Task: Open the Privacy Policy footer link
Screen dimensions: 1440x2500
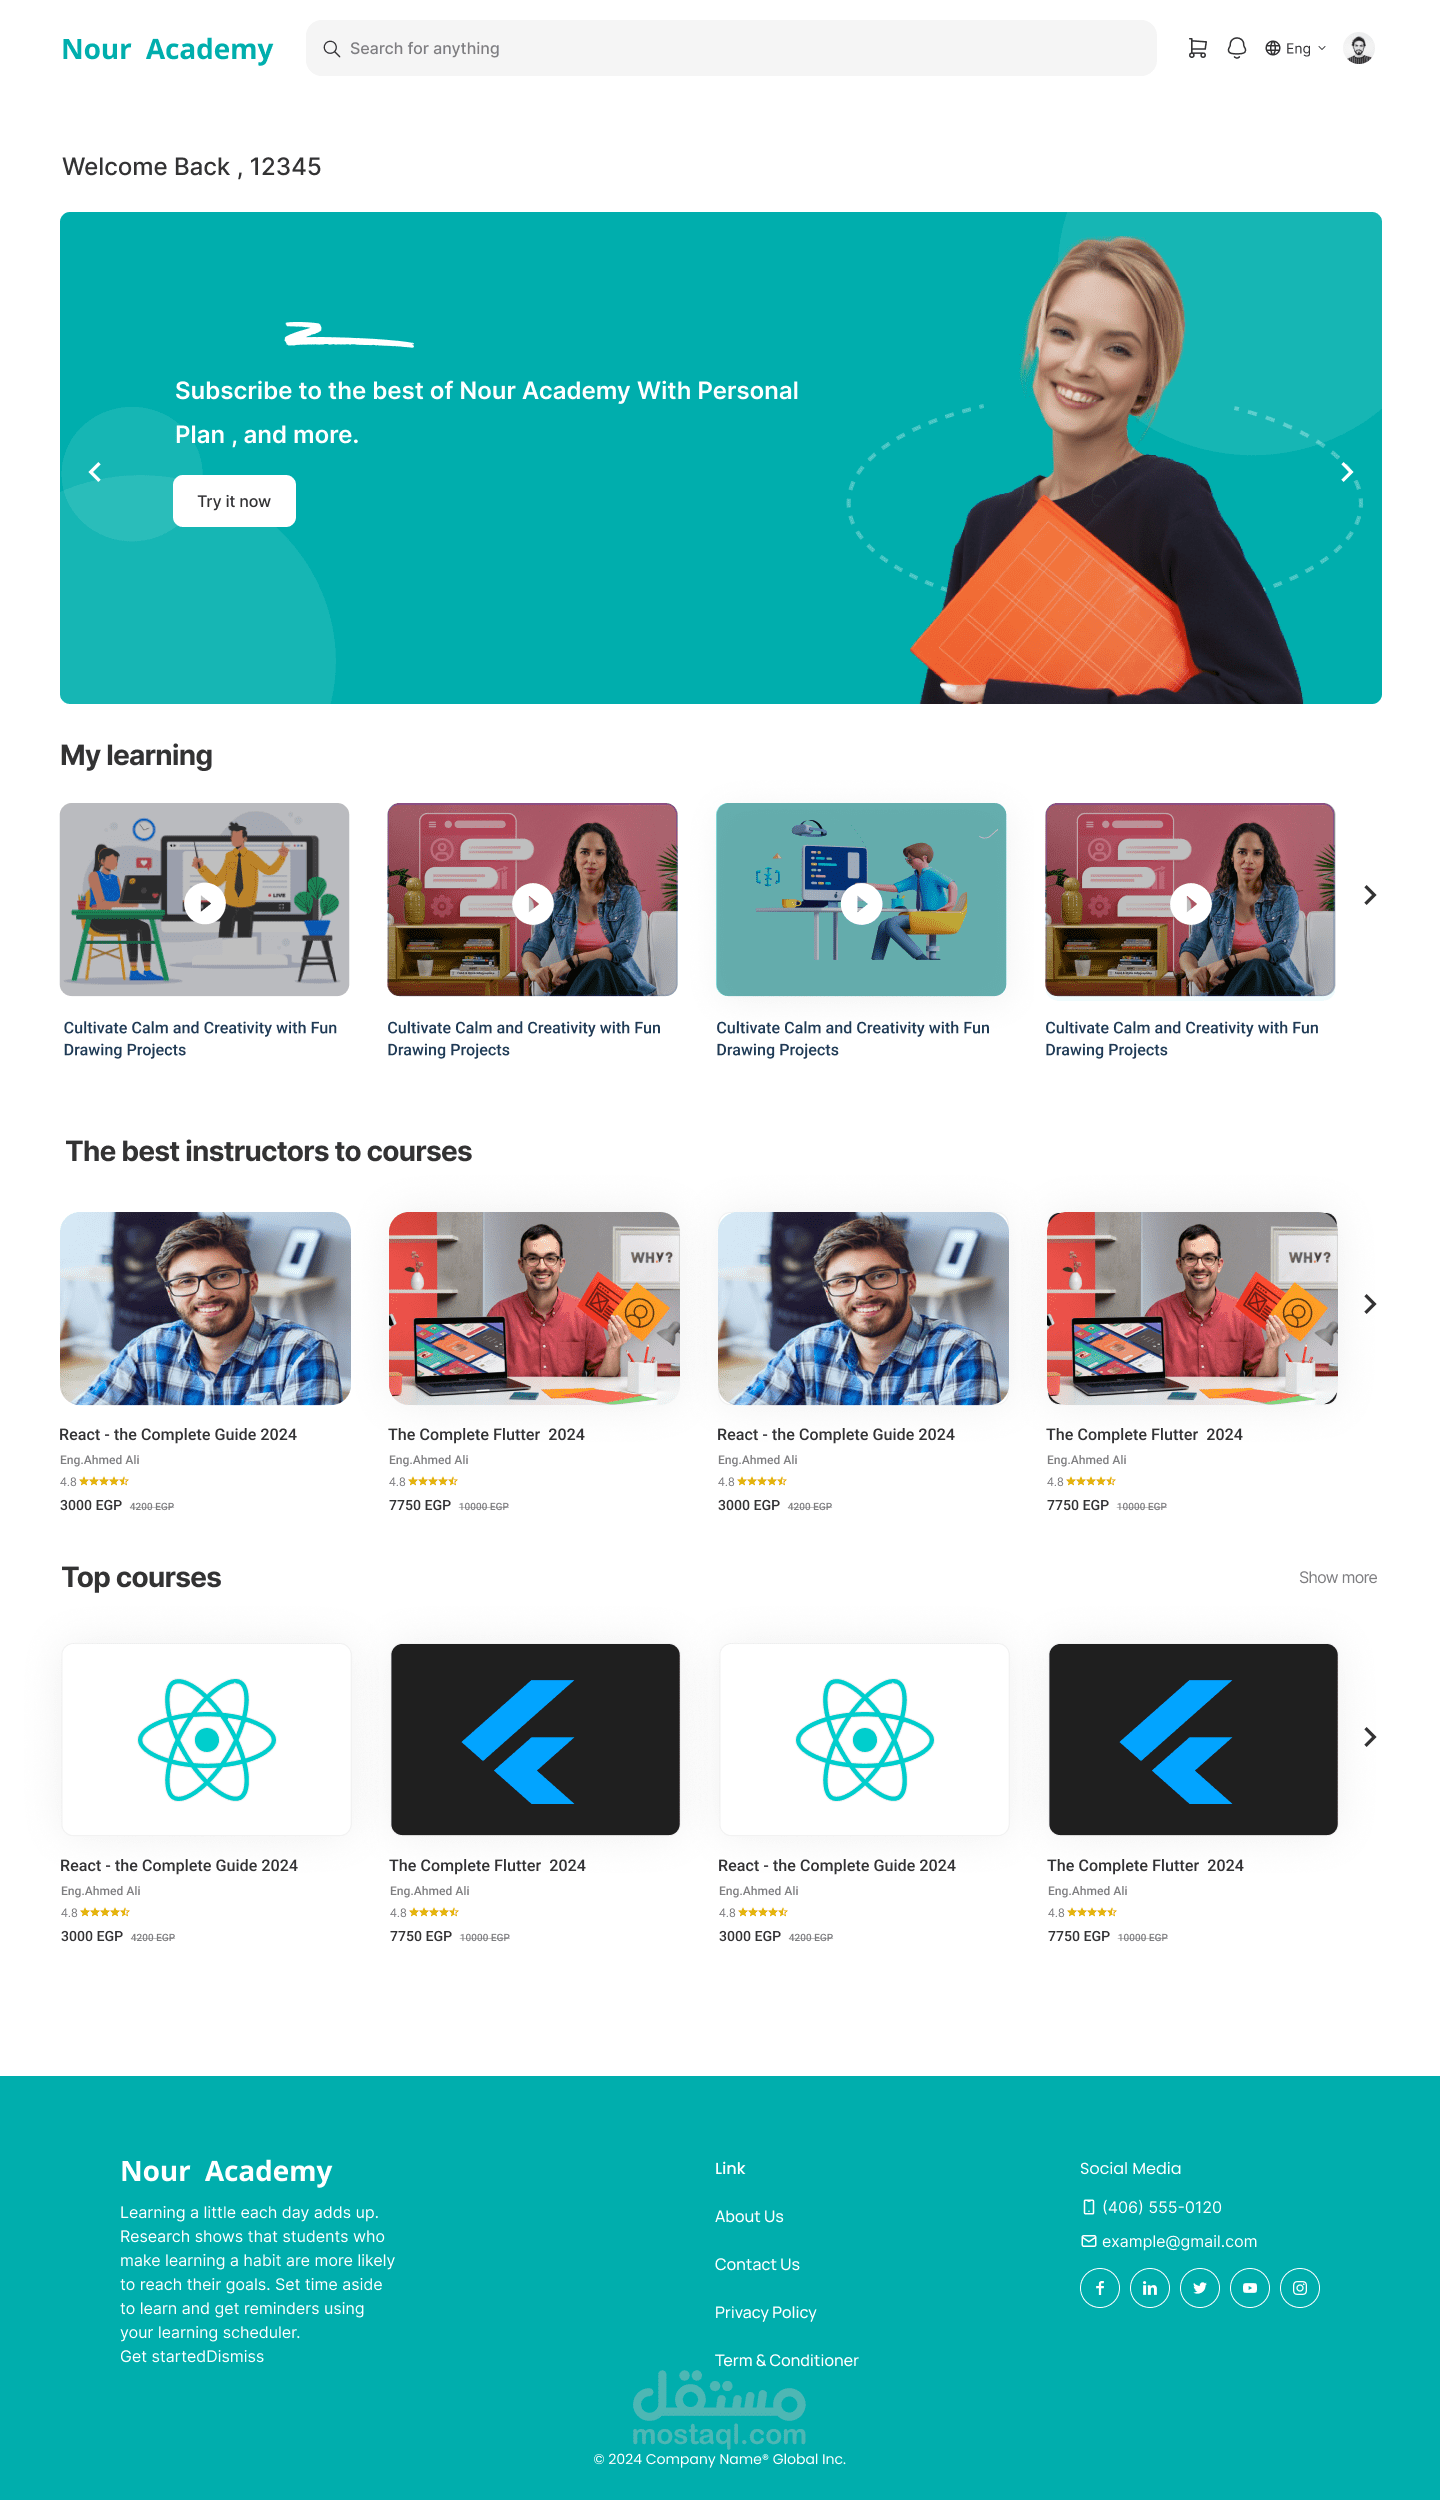Action: [765, 2312]
